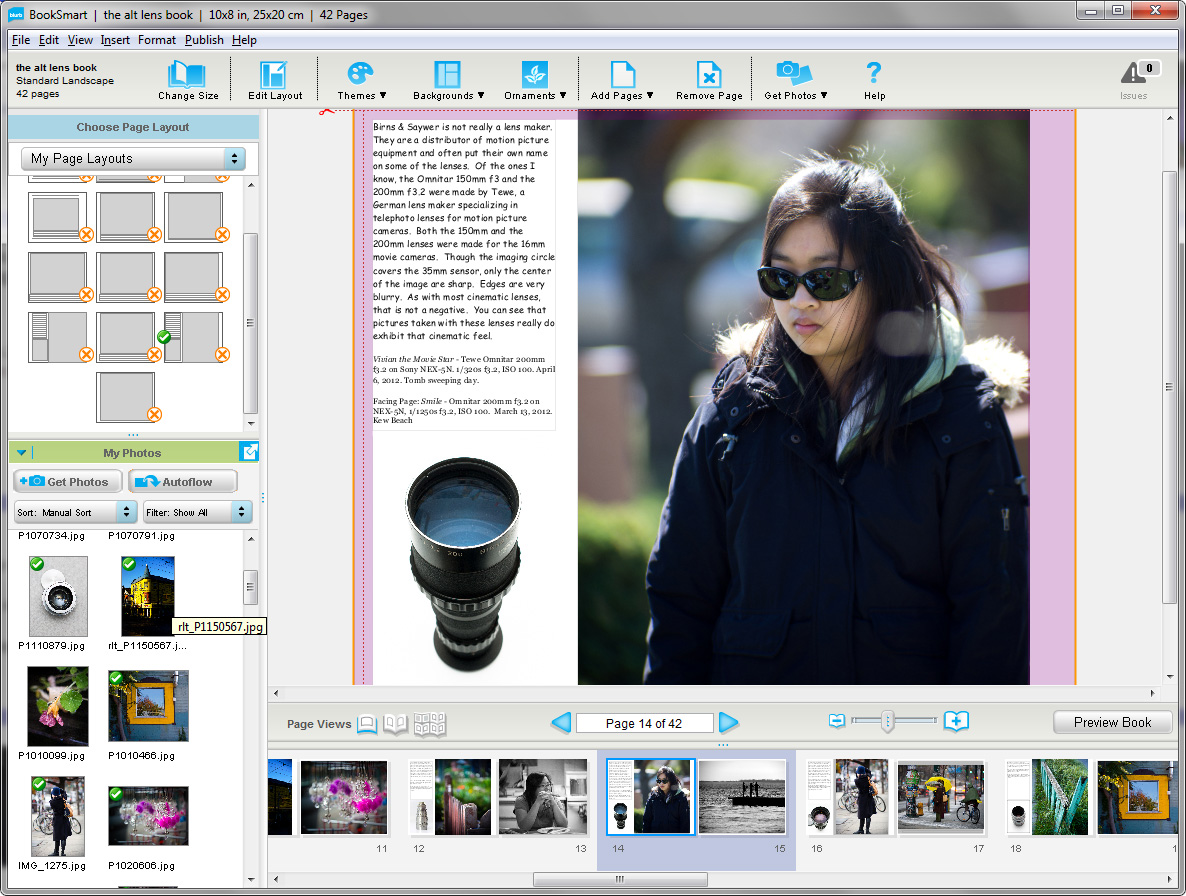This screenshot has width=1186, height=896.
Task: Open the Publish menu
Action: tap(204, 40)
